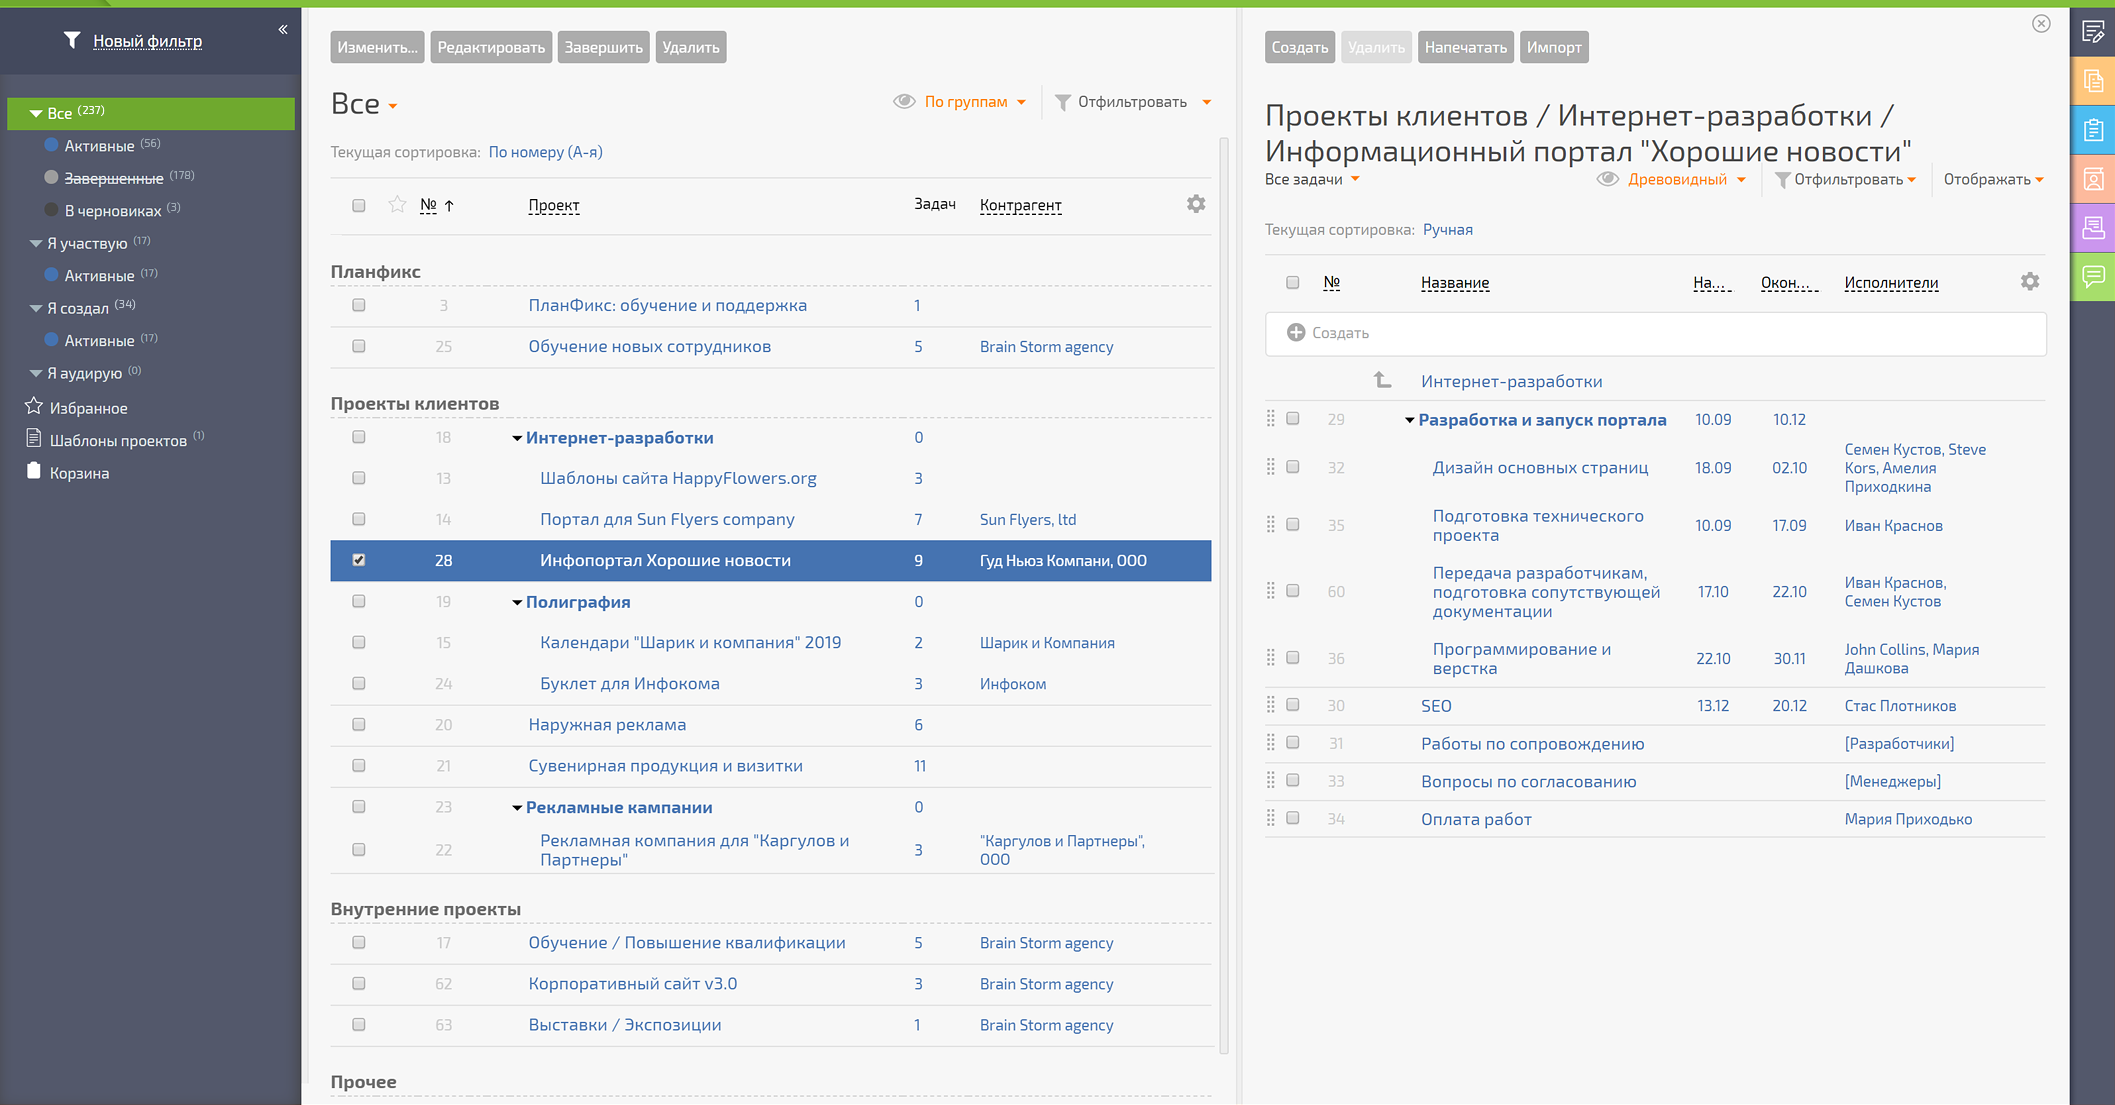
Task: Go up to the parent Интернет-разработки arrow icon
Action: (x=1382, y=380)
